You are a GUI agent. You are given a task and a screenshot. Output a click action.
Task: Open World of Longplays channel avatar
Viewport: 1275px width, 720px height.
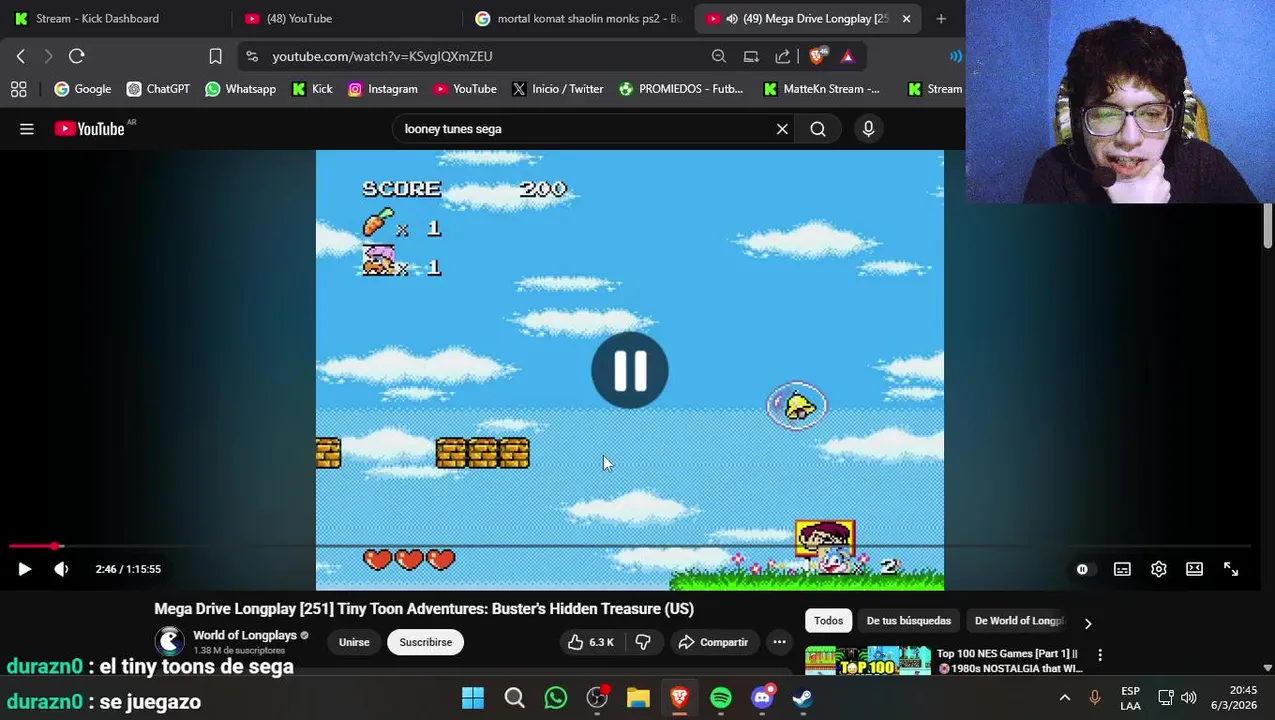(170, 641)
